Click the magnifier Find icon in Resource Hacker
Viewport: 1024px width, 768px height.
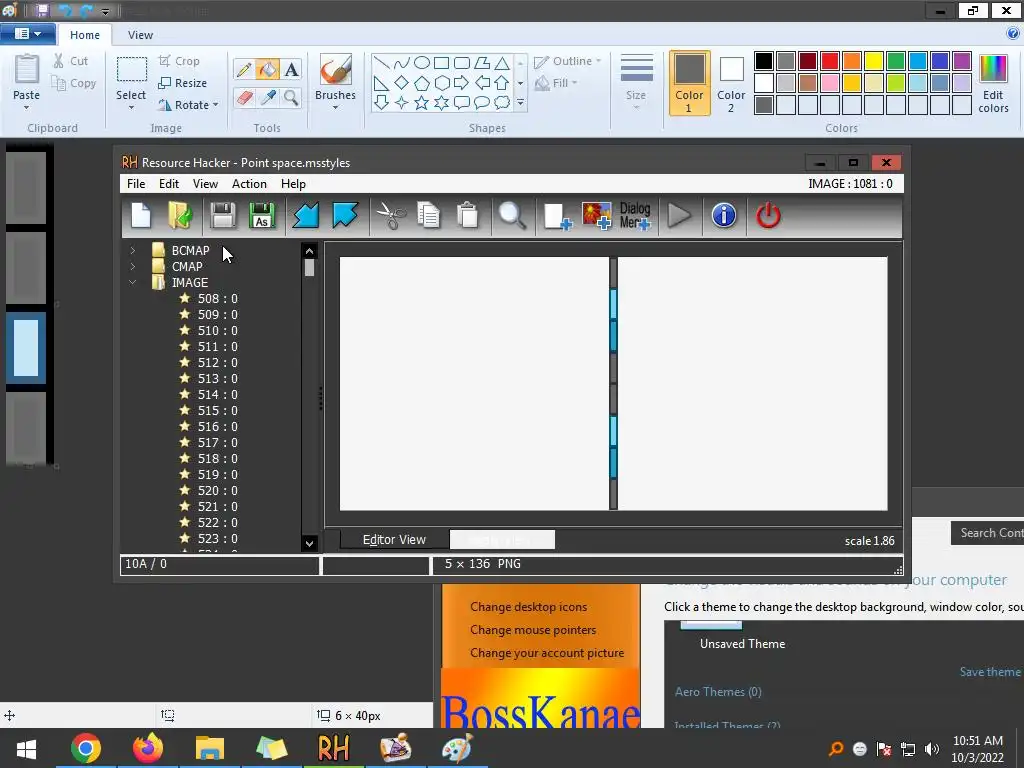click(511, 216)
